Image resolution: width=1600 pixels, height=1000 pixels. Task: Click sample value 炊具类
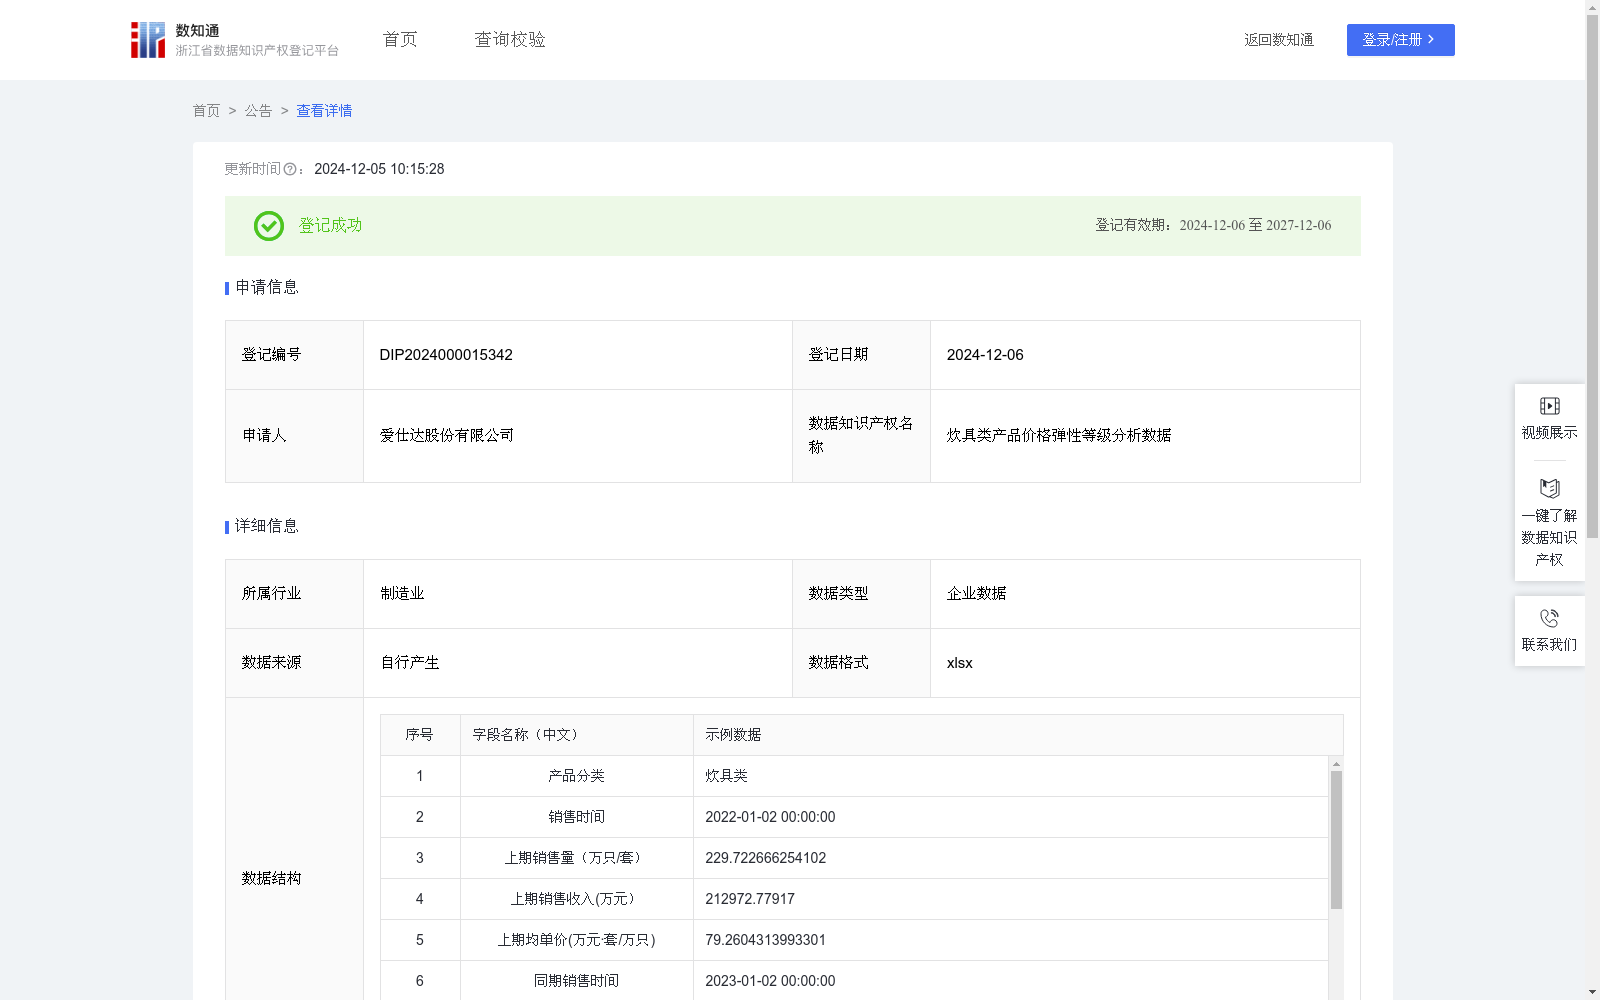click(x=726, y=776)
